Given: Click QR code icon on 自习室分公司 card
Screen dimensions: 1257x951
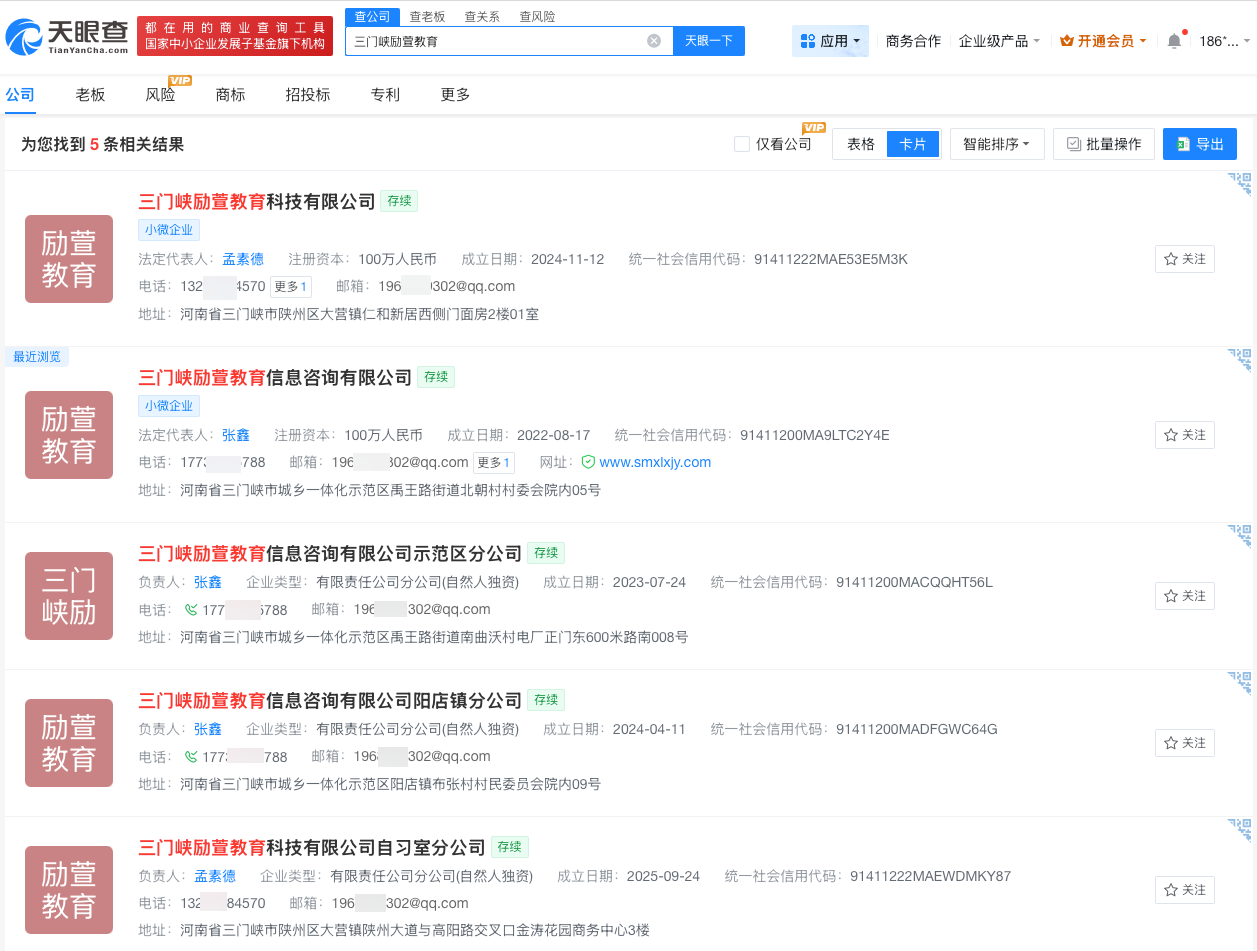Looking at the screenshot, I should (1240, 830).
